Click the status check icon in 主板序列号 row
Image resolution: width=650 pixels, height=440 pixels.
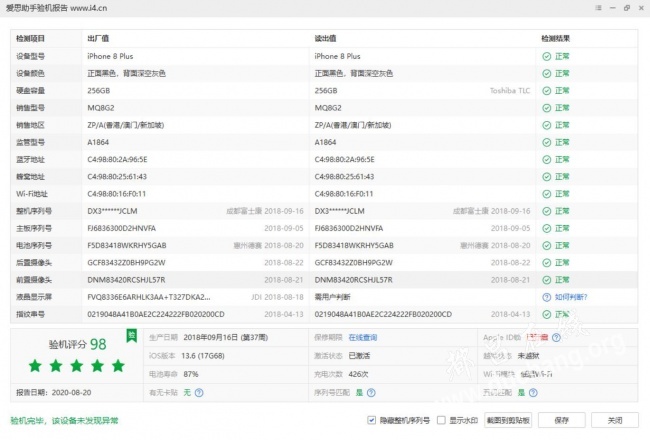tap(547, 229)
